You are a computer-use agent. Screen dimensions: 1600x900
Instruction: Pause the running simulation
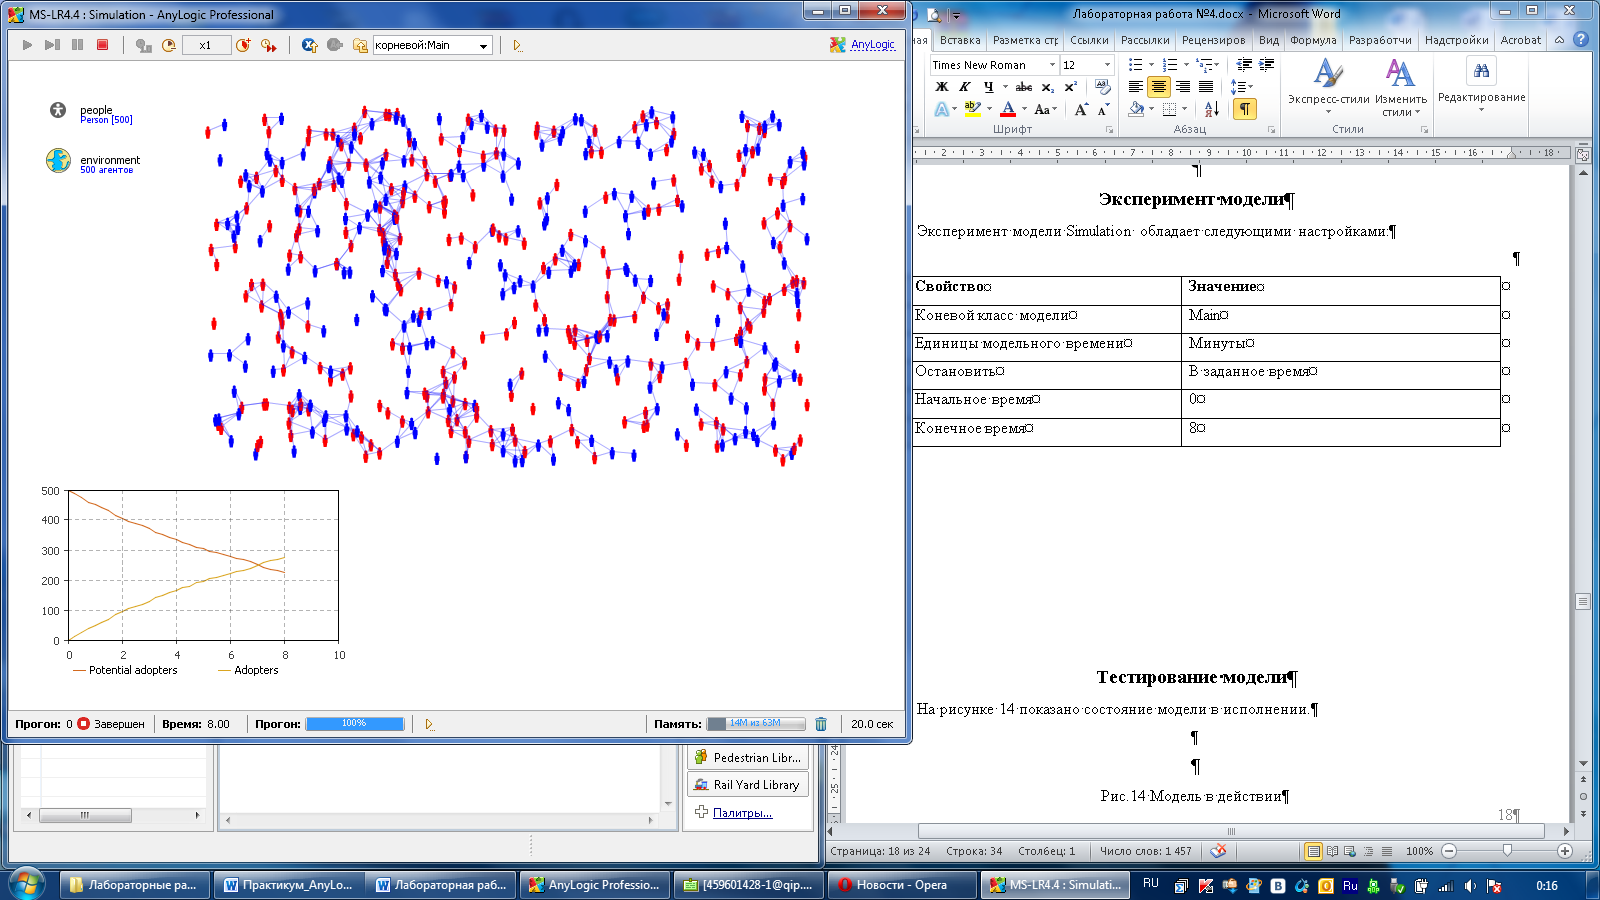pyautogui.click(x=77, y=45)
